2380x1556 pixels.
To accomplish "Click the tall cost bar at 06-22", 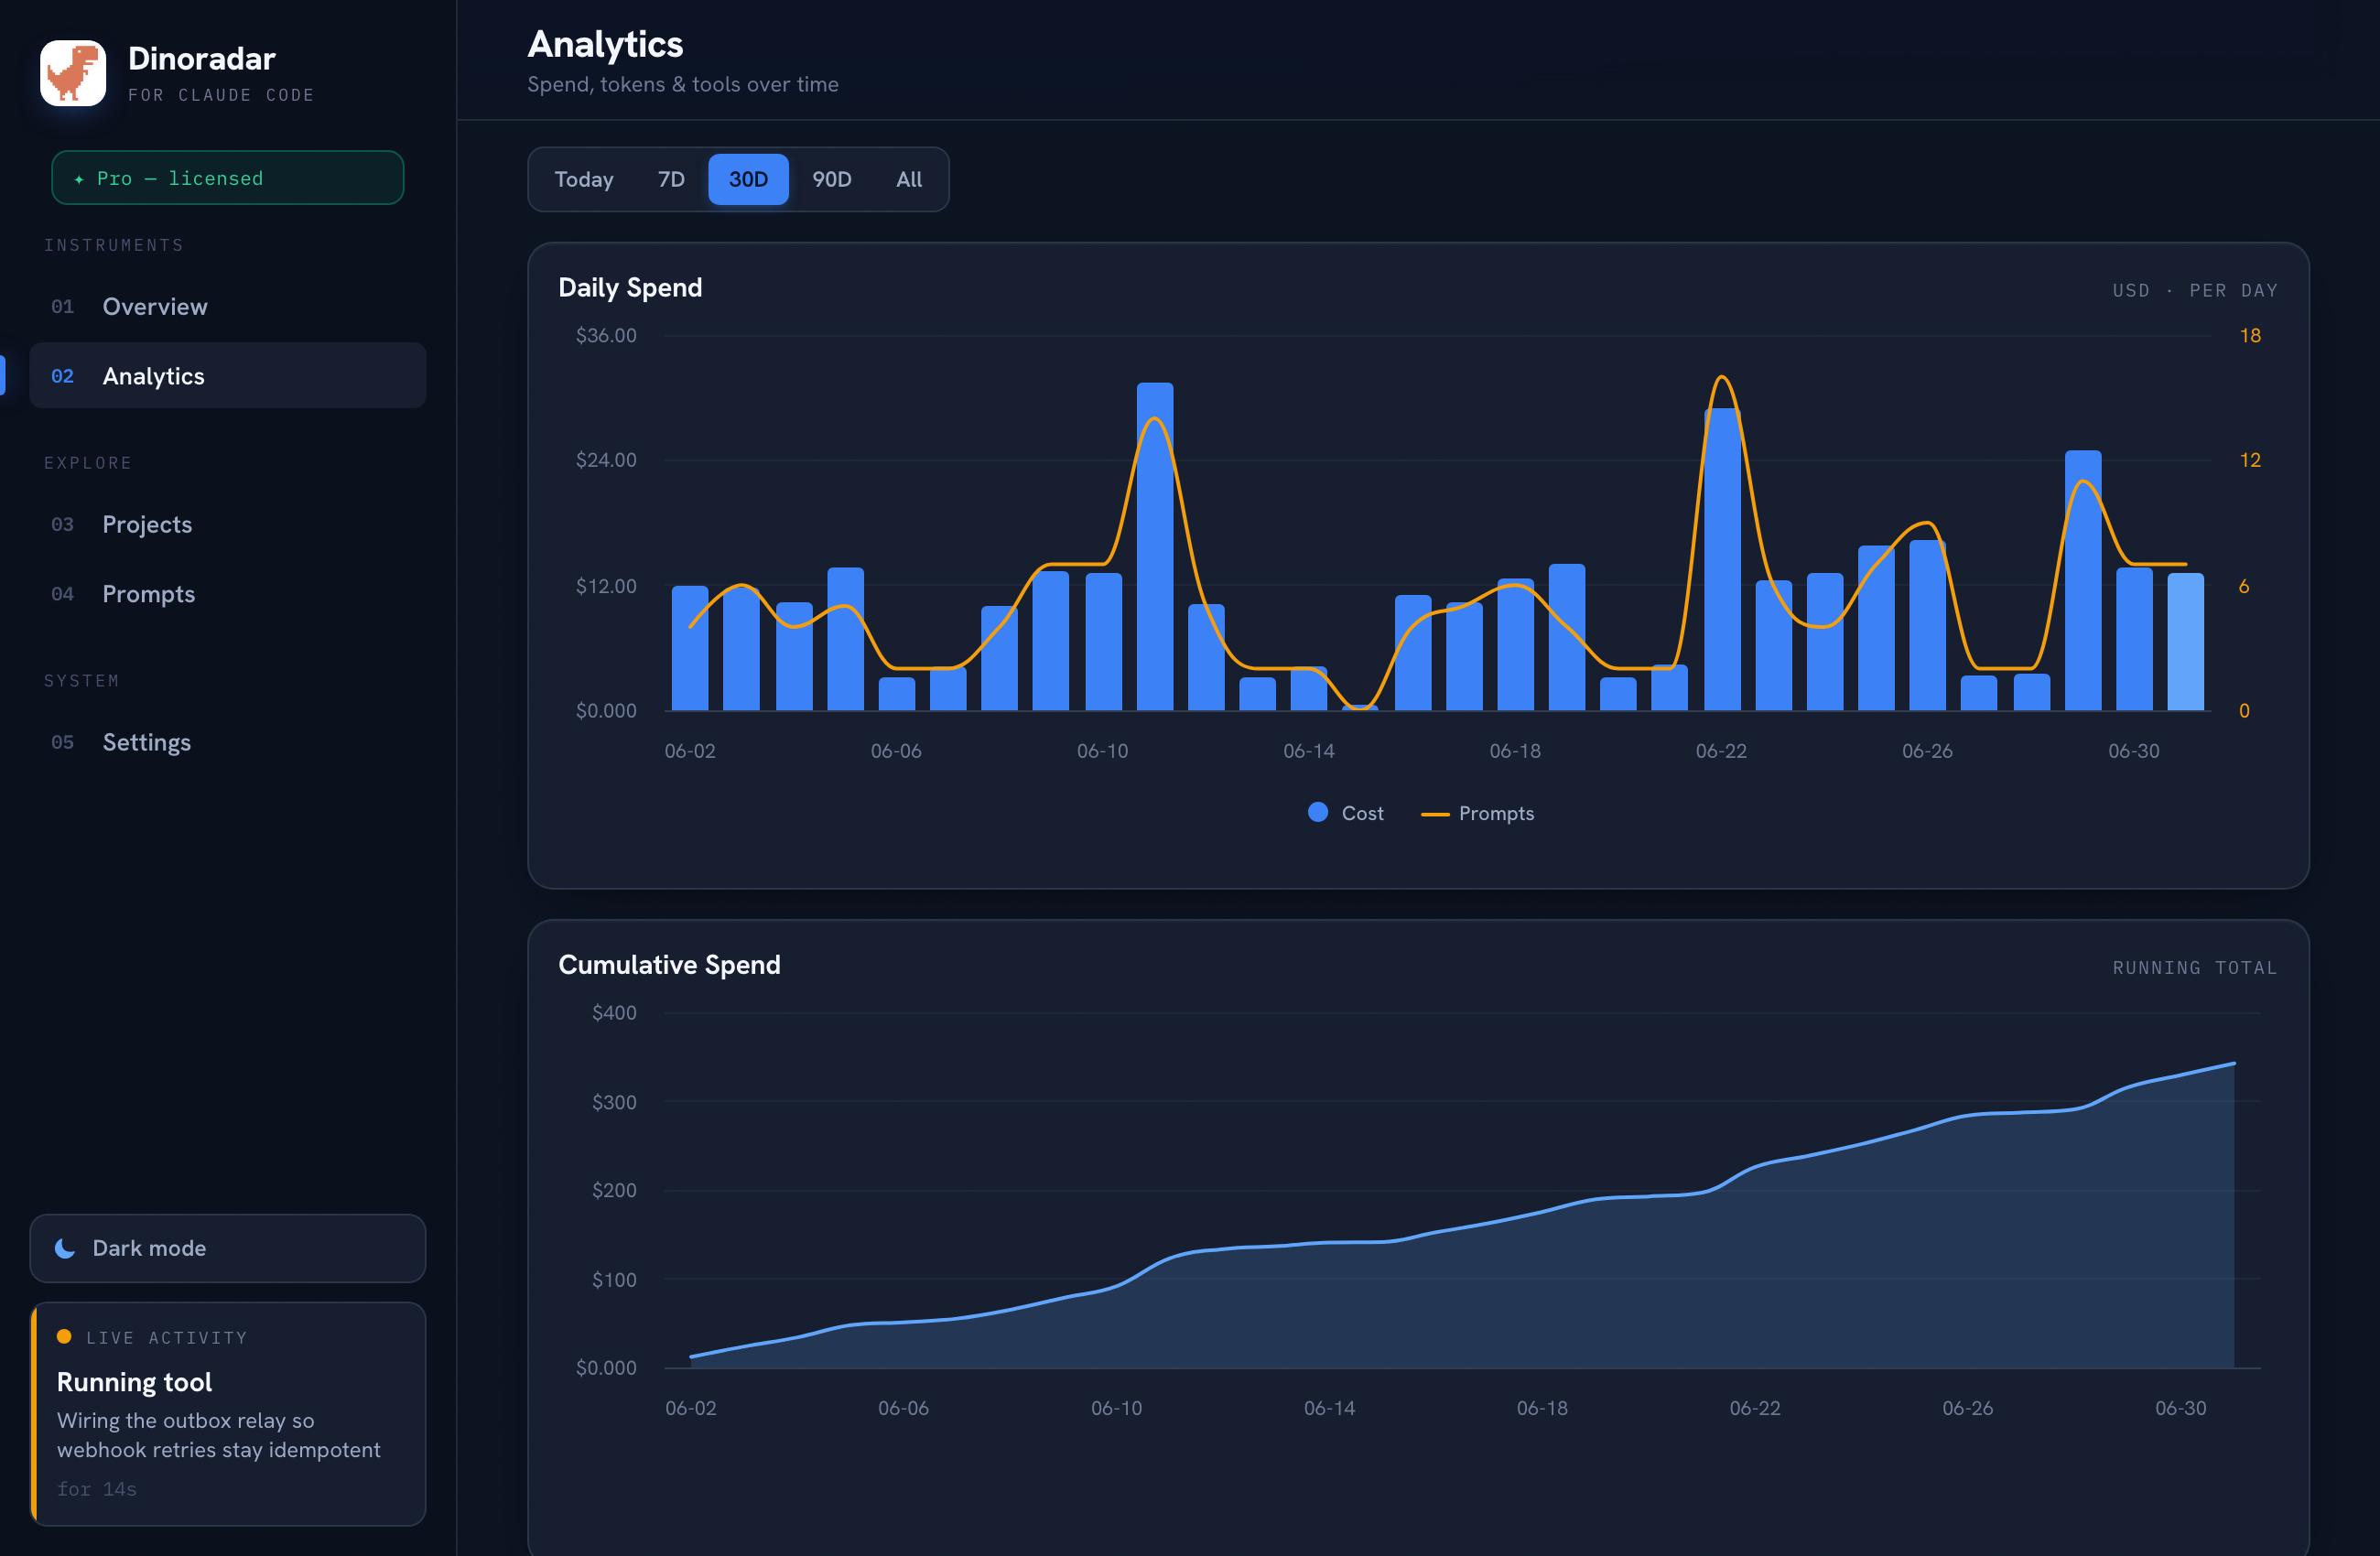I will [x=1722, y=559].
